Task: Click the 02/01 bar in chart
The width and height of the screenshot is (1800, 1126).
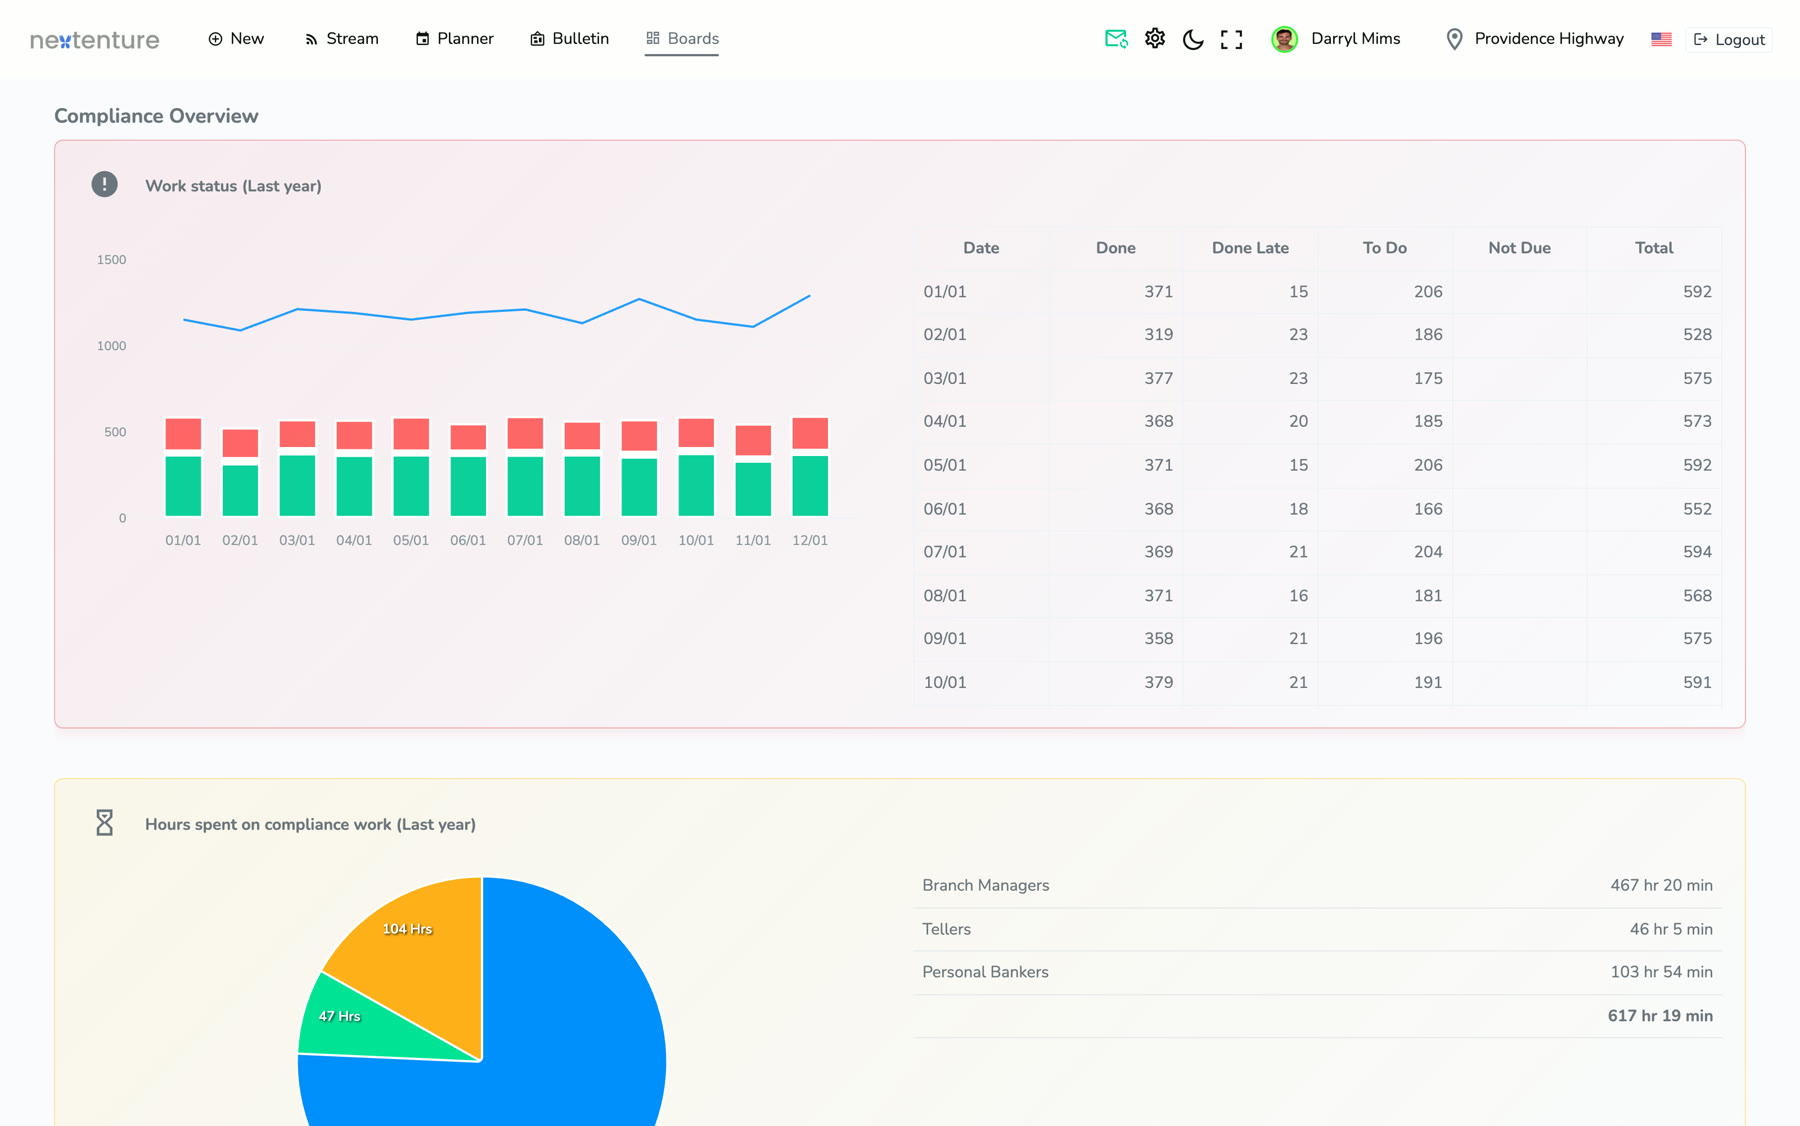Action: click(240, 473)
